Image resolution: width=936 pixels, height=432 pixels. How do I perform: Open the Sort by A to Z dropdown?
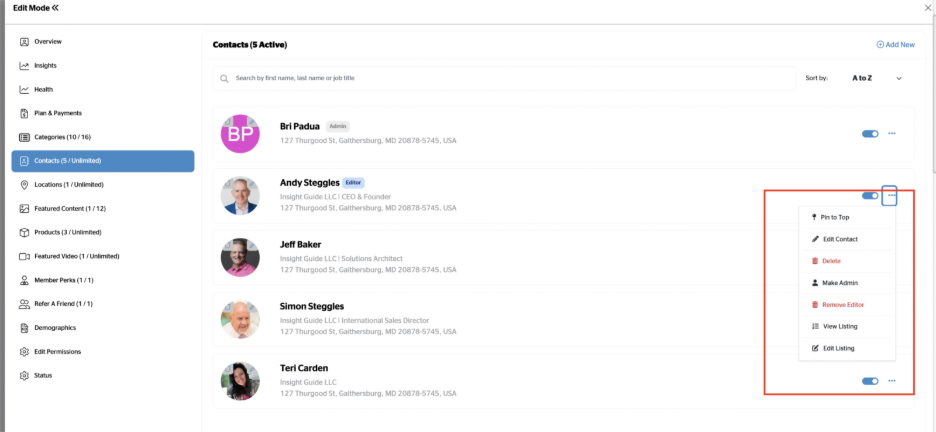coord(876,77)
